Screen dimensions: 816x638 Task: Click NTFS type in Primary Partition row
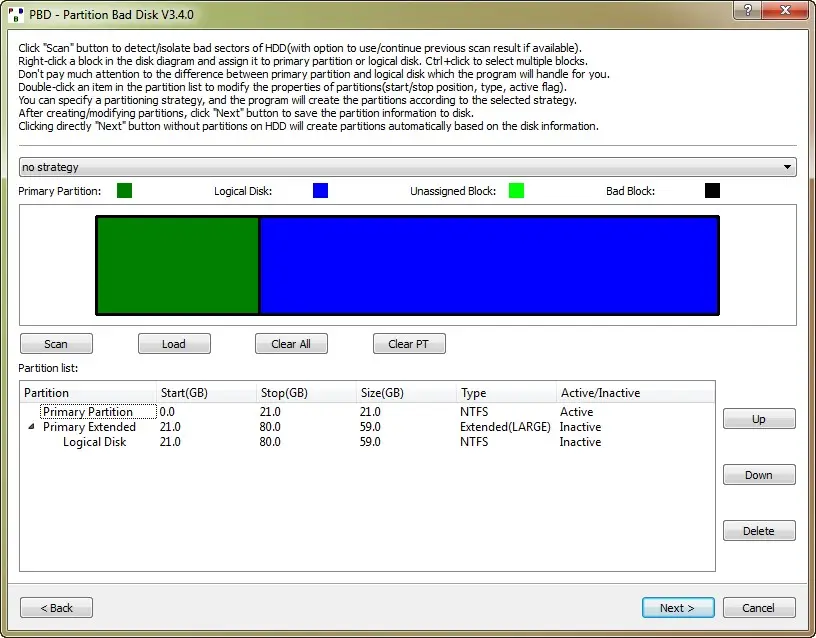pyautogui.click(x=474, y=412)
